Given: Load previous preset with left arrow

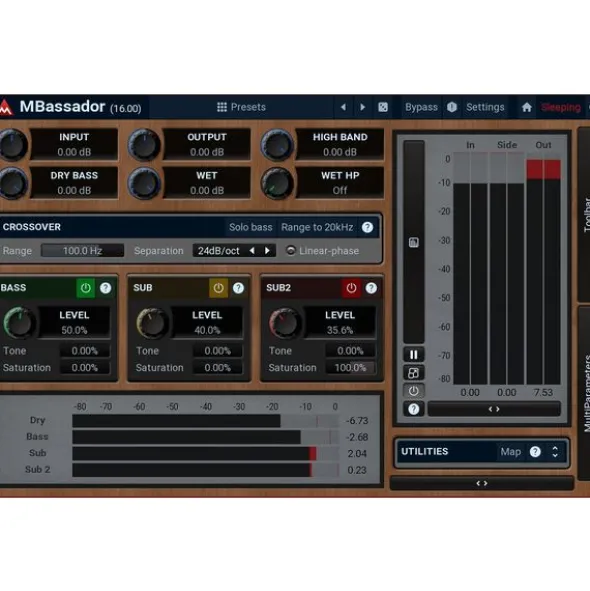Looking at the screenshot, I should pyautogui.click(x=343, y=107).
